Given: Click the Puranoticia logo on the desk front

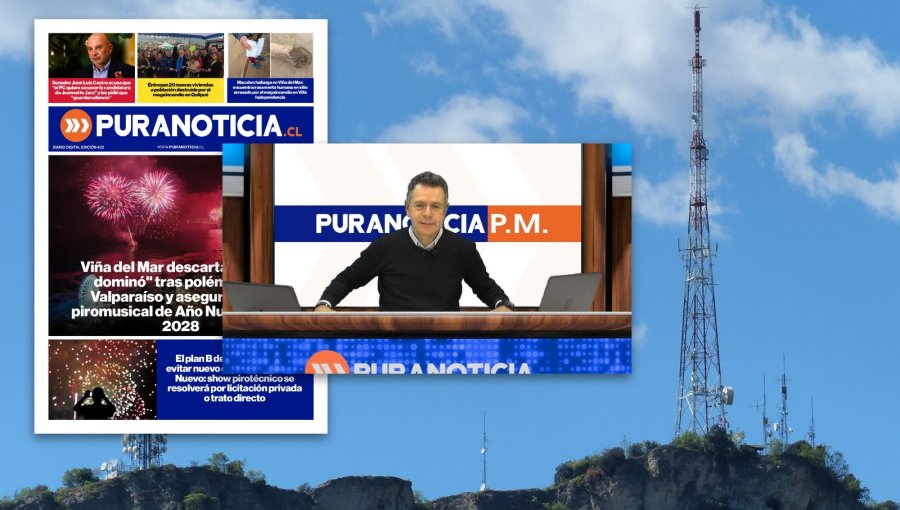Looking at the screenshot, I should [419, 363].
